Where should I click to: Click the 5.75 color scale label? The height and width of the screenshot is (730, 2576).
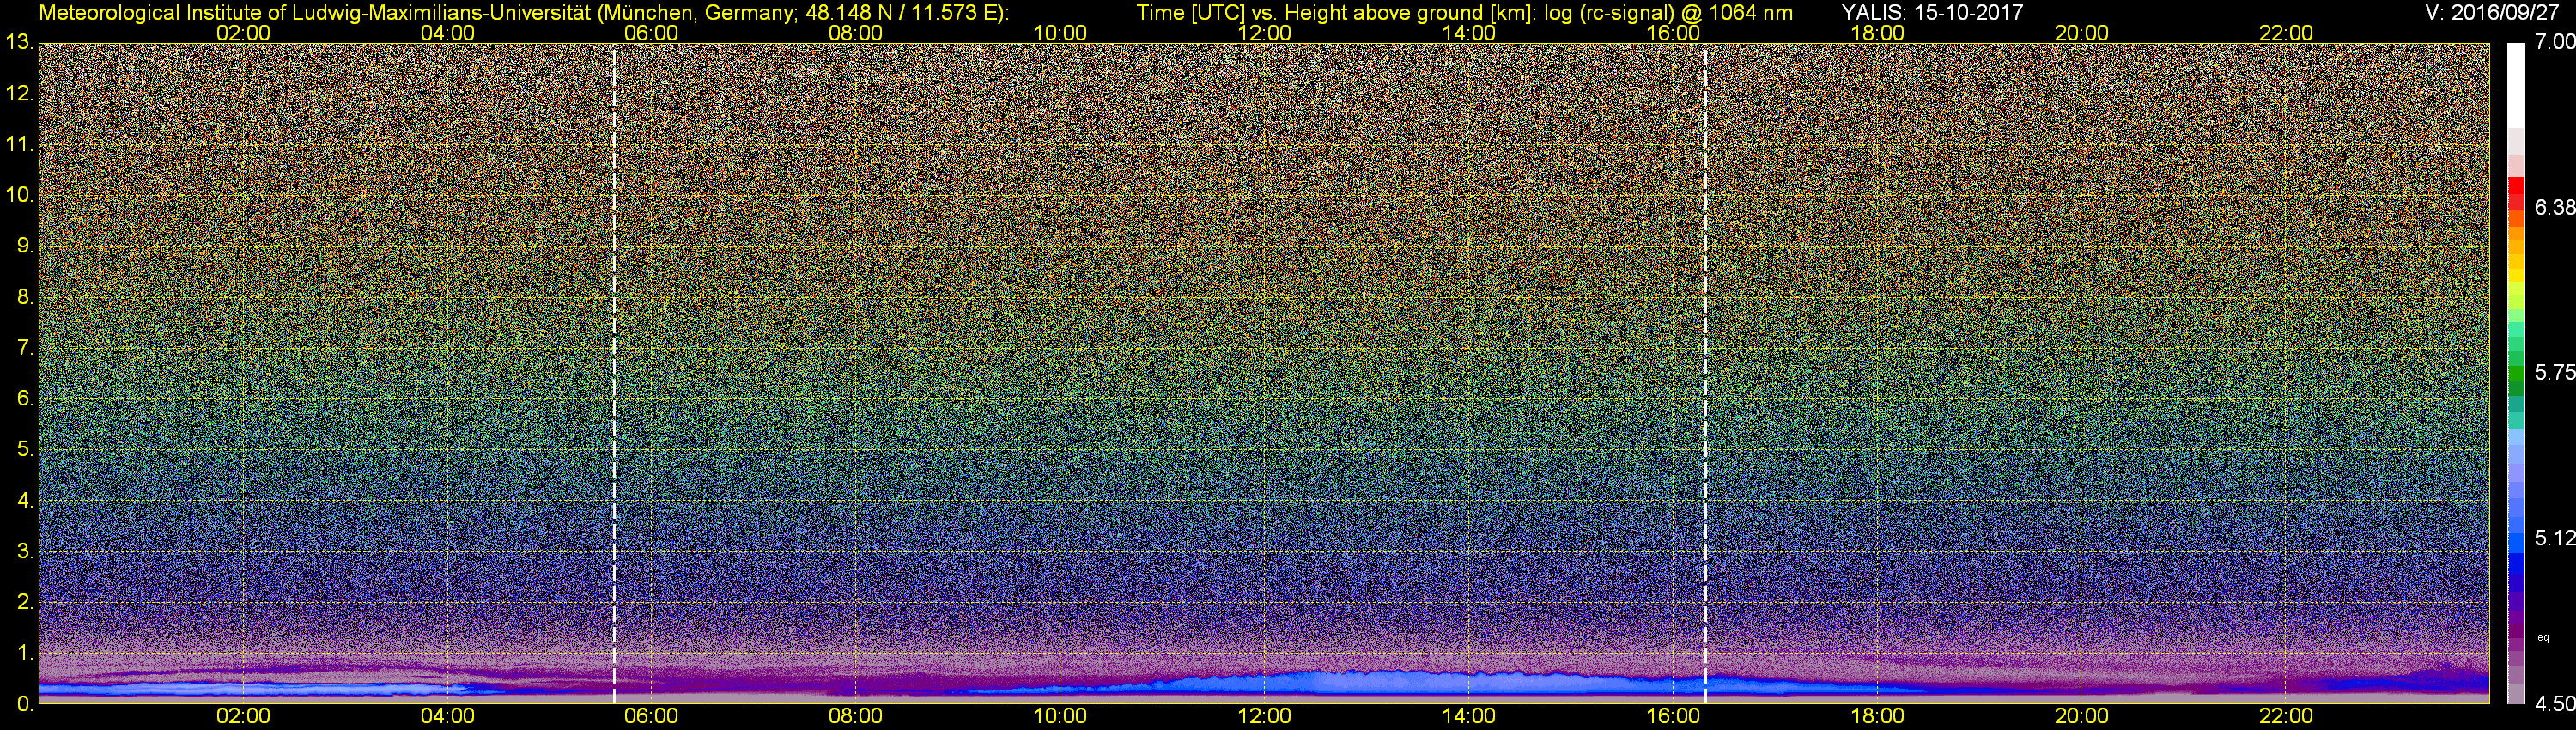[2554, 373]
